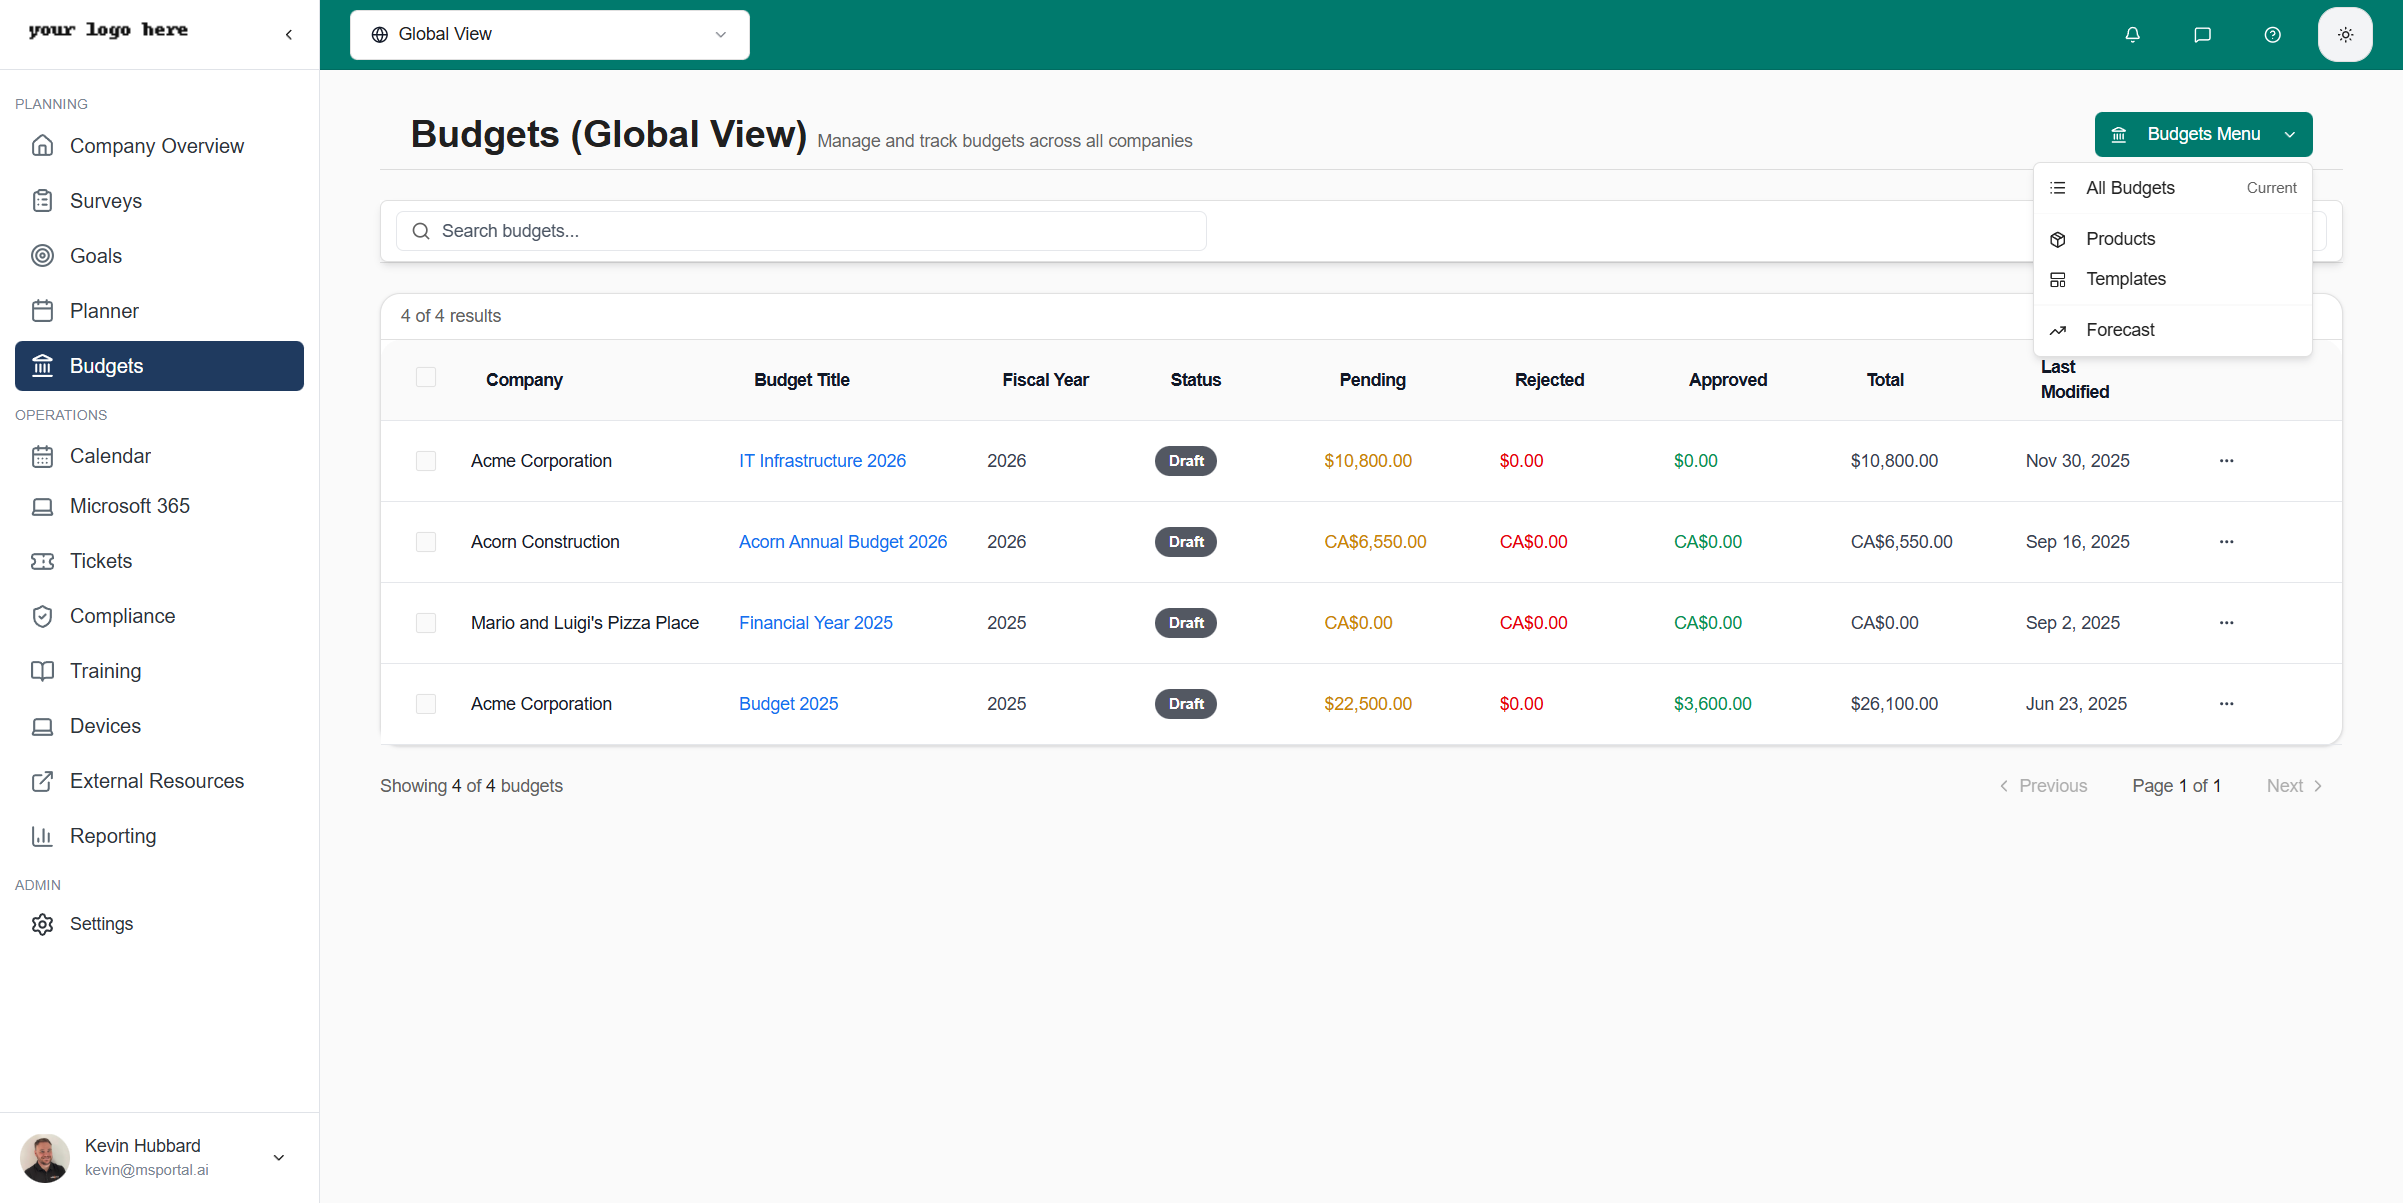Image resolution: width=2403 pixels, height=1203 pixels.
Task: Open row actions for Budget 2025
Action: pos(2226,704)
